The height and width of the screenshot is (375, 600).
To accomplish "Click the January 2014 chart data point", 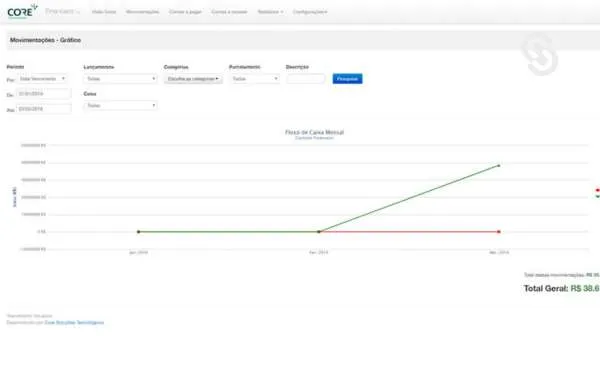I will [139, 232].
